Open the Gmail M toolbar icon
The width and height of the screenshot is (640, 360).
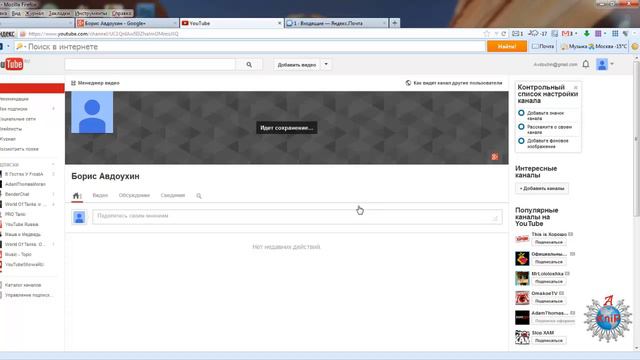[566, 34]
